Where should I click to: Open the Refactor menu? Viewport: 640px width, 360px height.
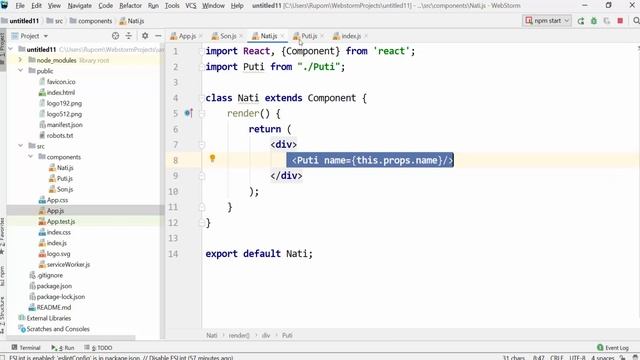(x=130, y=6)
